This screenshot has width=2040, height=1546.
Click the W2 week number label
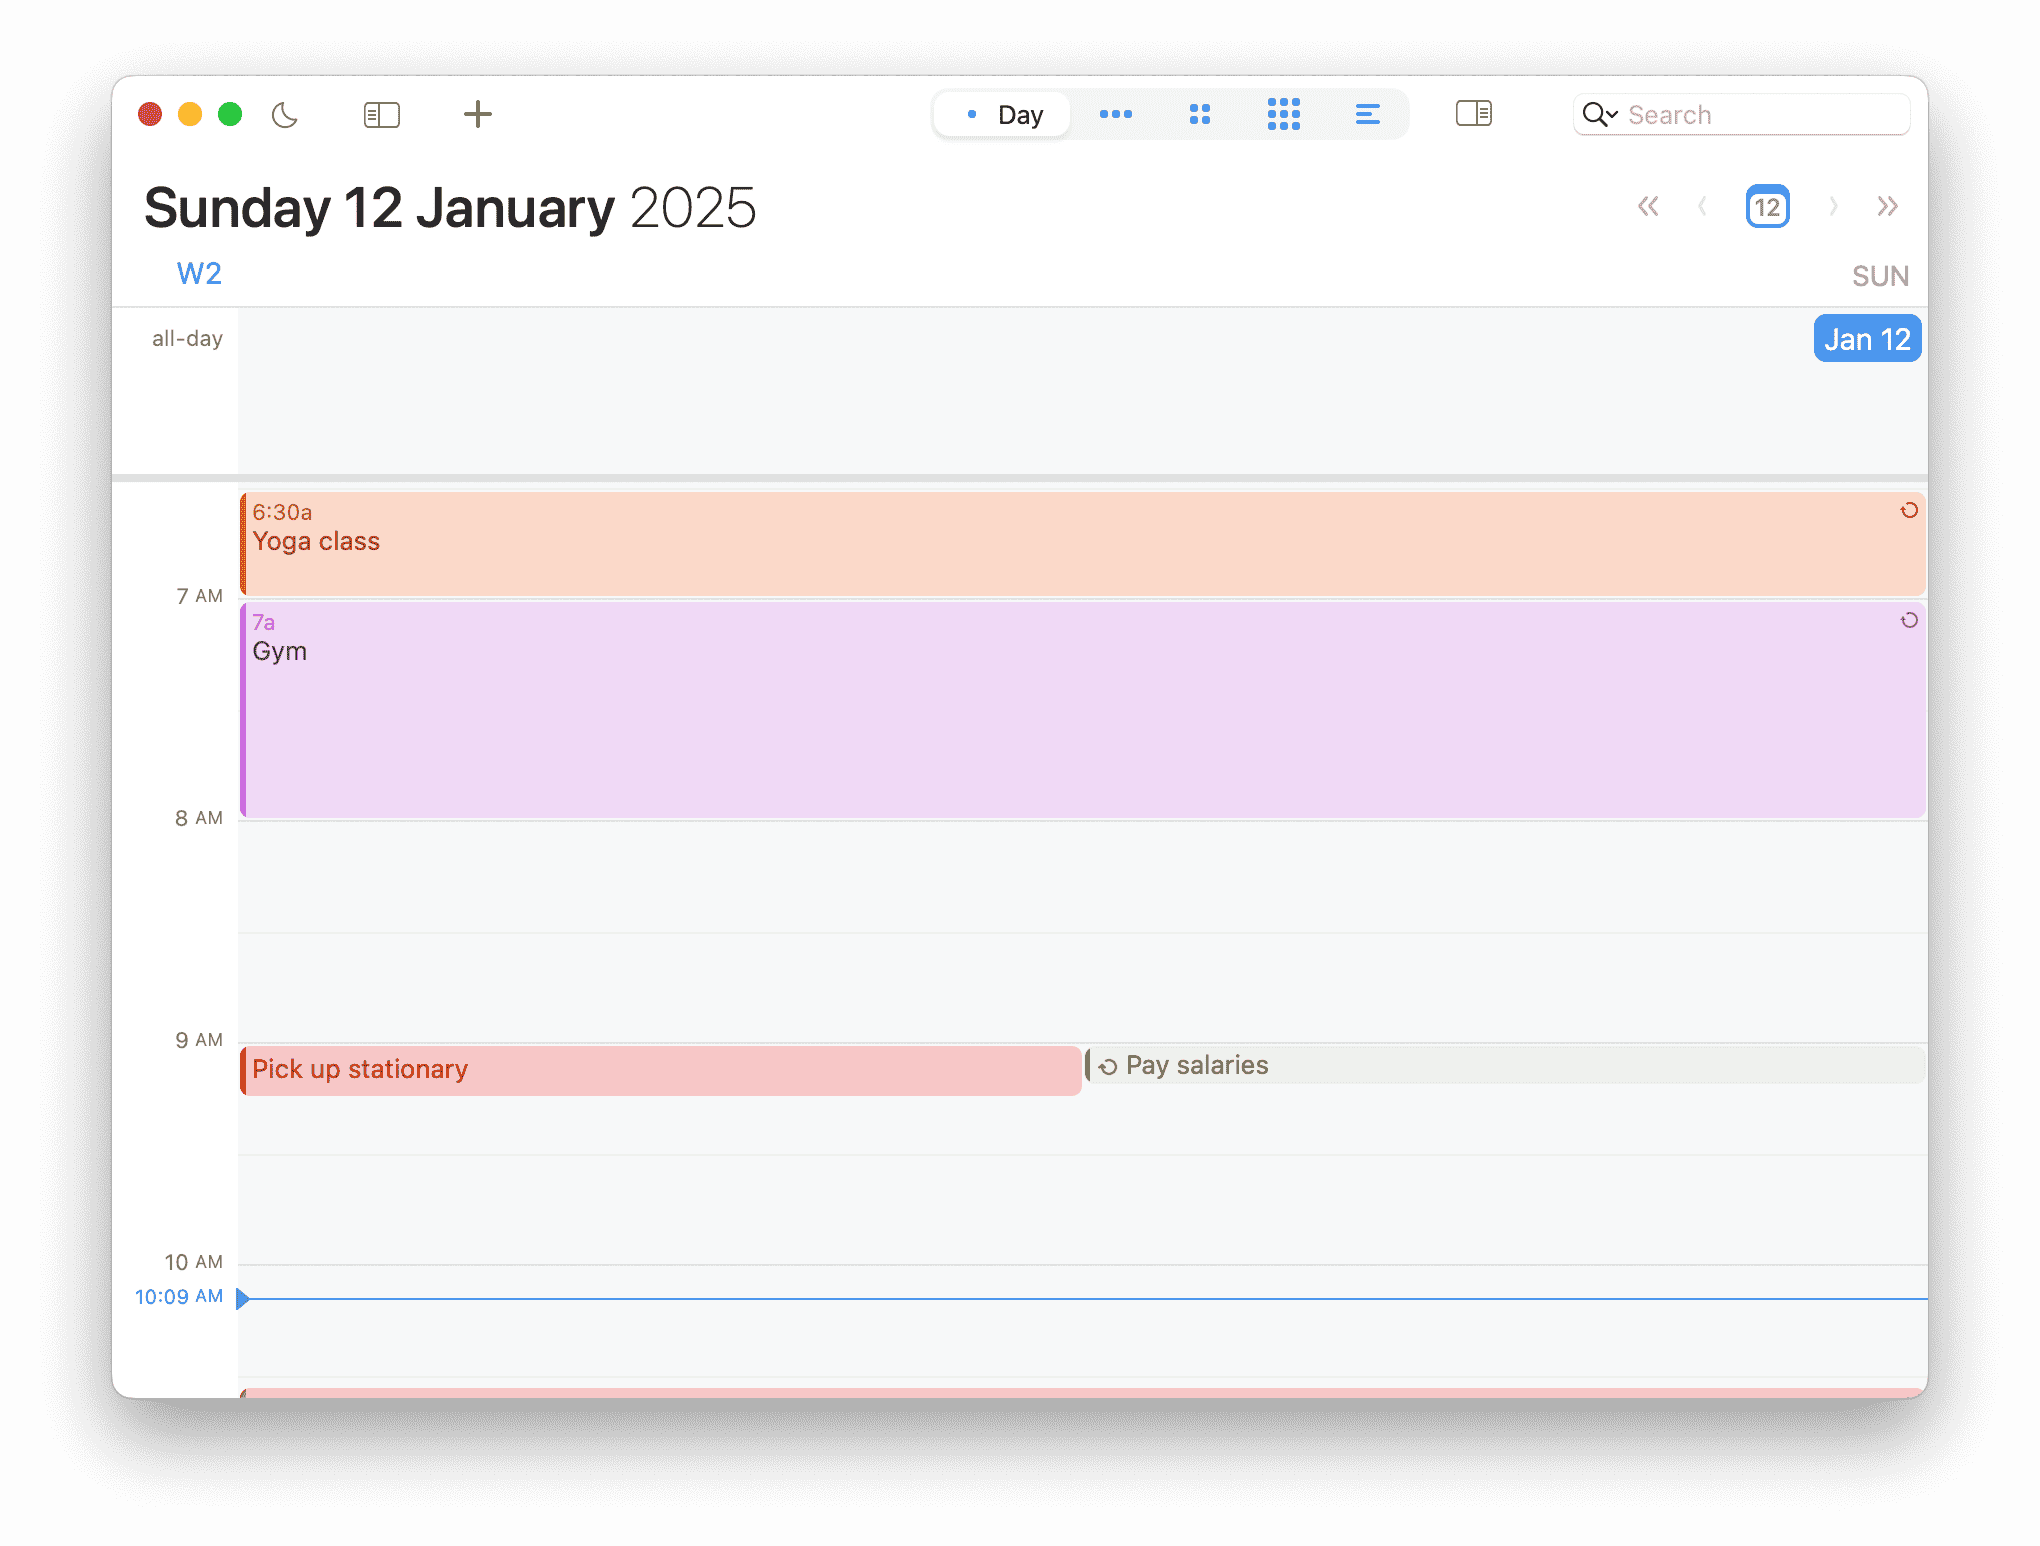[199, 273]
